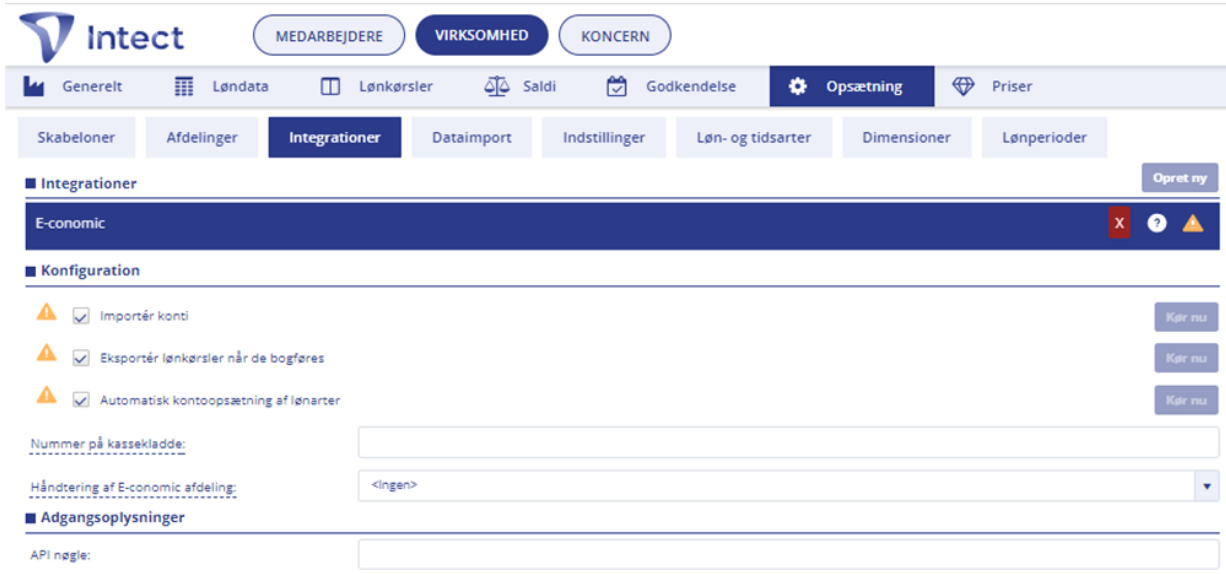
Task: Select the Dimensioner tab
Action: [907, 138]
